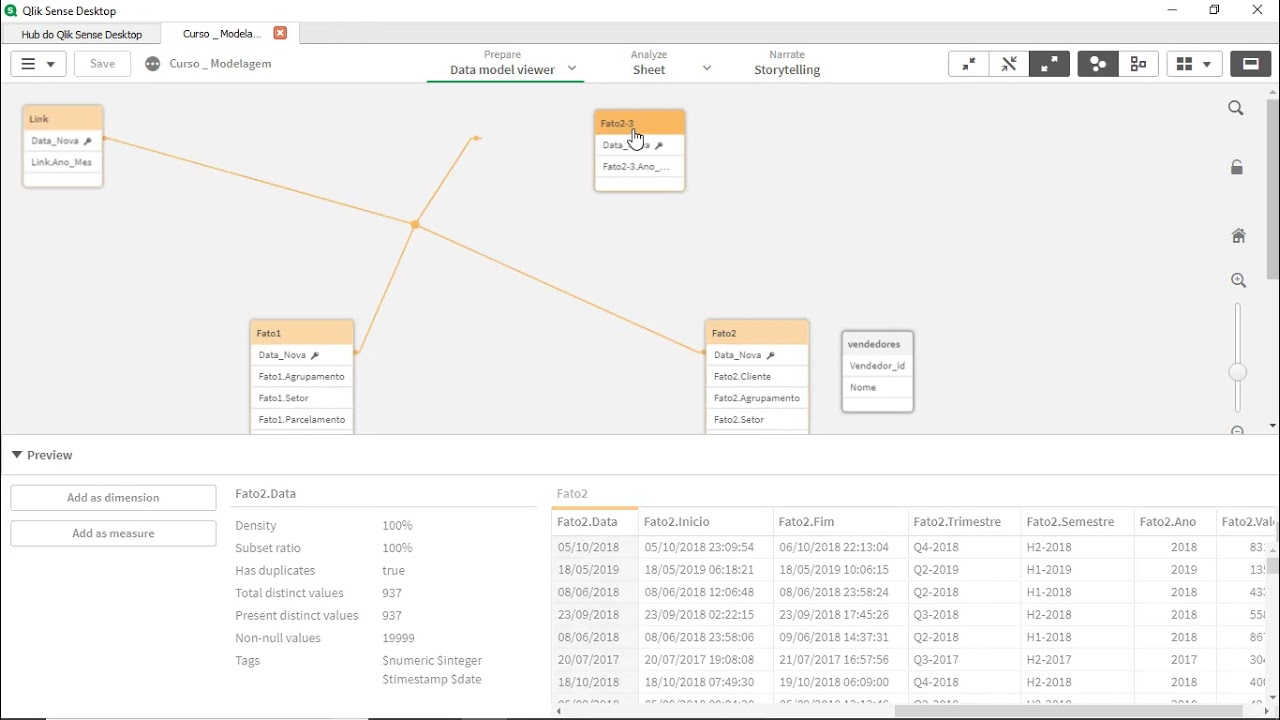Click the search icon in viewer
The image size is (1280, 720).
(x=1236, y=108)
